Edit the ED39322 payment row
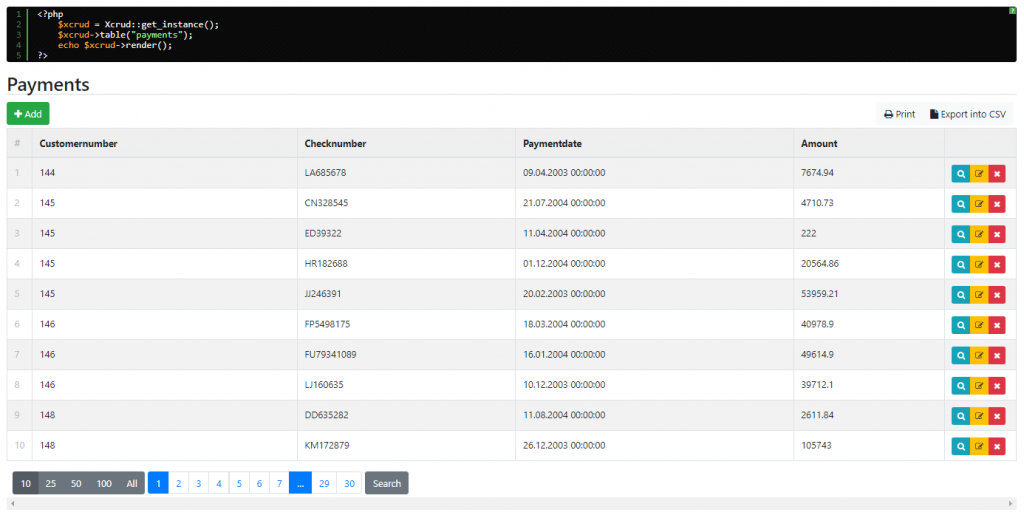 point(979,234)
